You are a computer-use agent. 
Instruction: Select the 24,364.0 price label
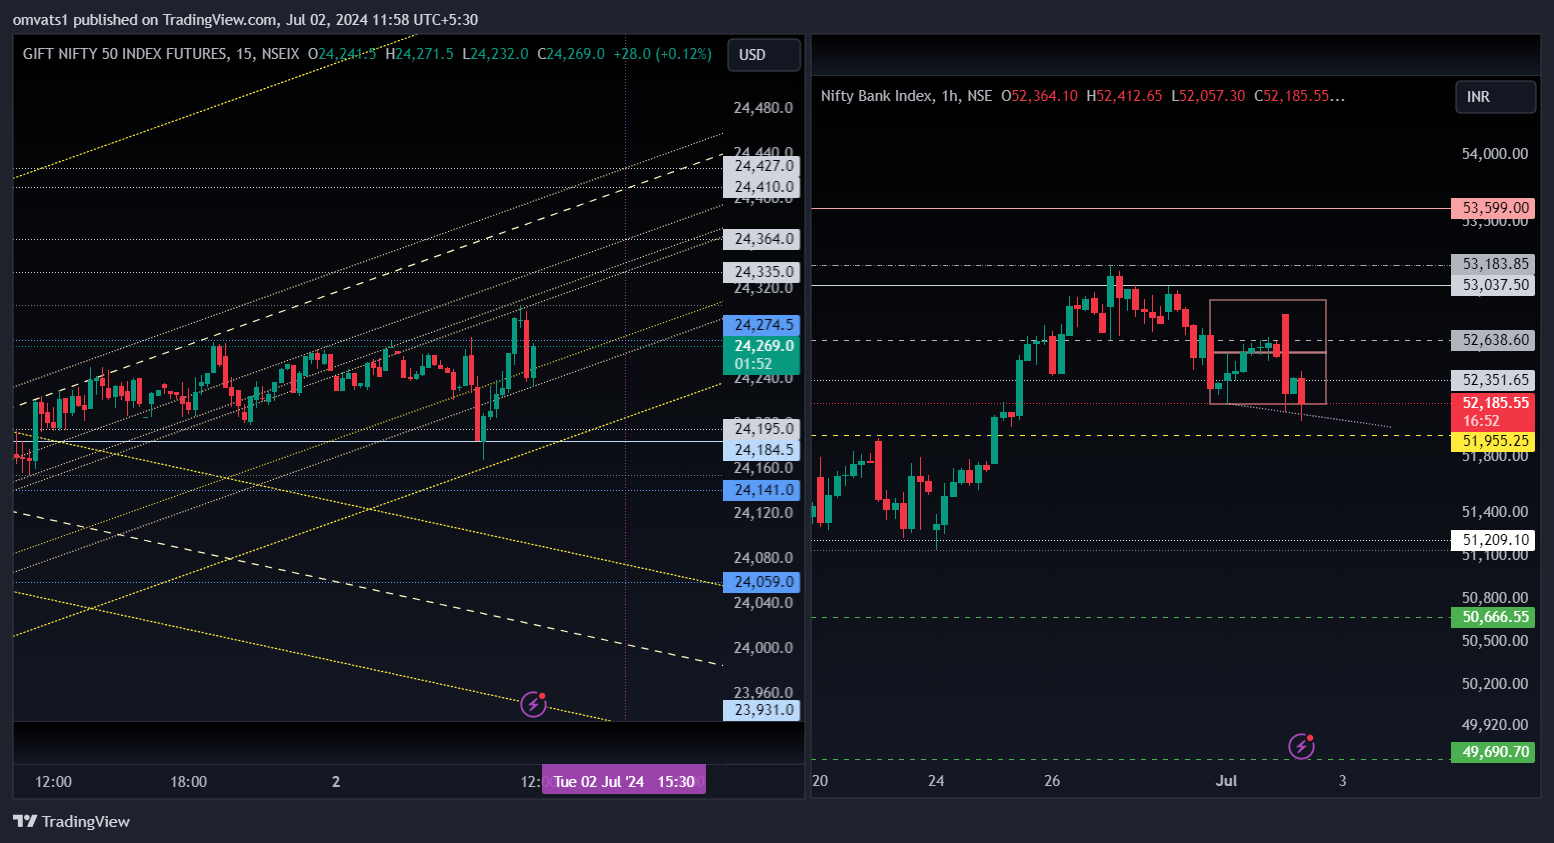[761, 239]
